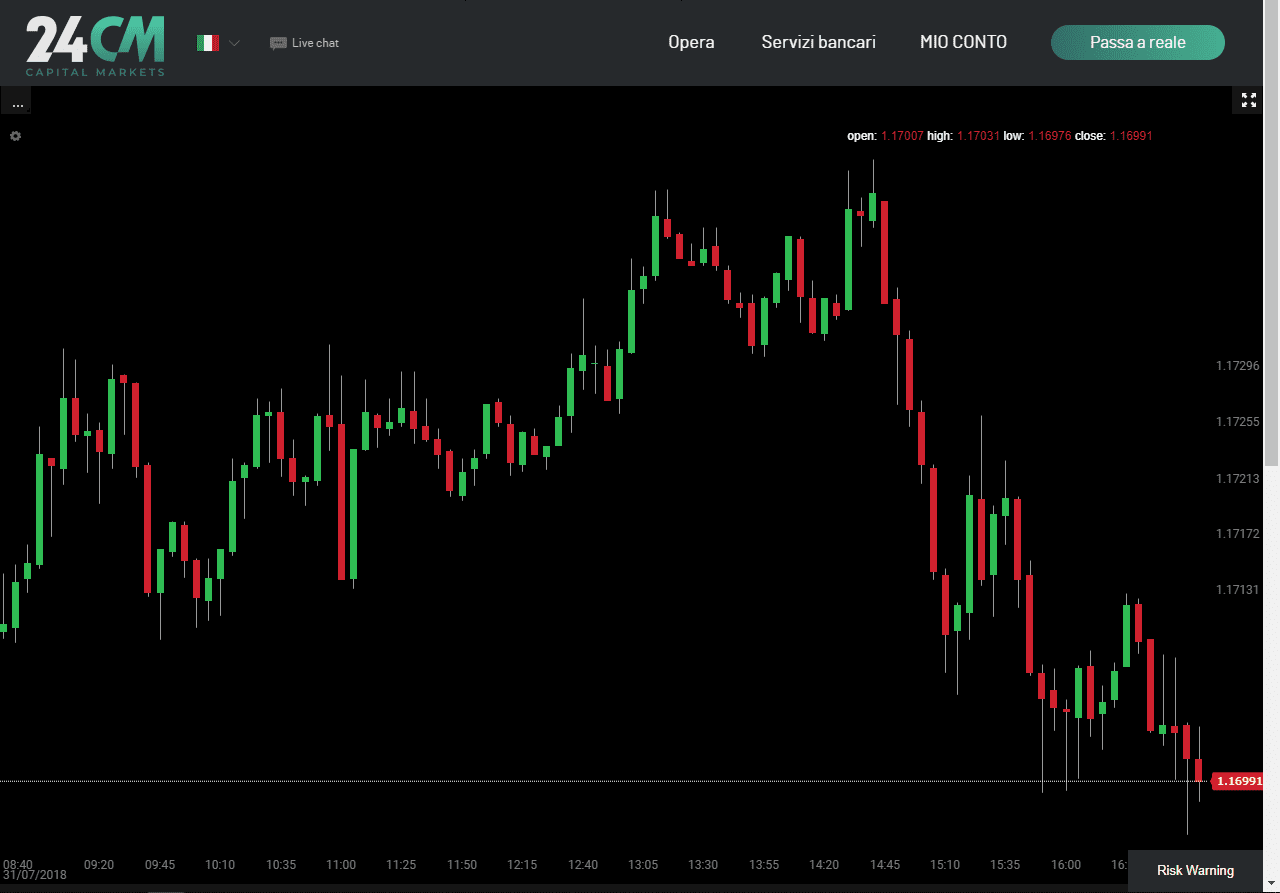Click the 1.17296 price axis label
1280x893 pixels.
click(1237, 366)
